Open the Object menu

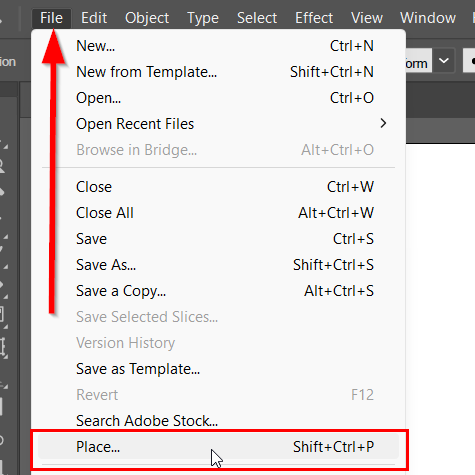147,18
